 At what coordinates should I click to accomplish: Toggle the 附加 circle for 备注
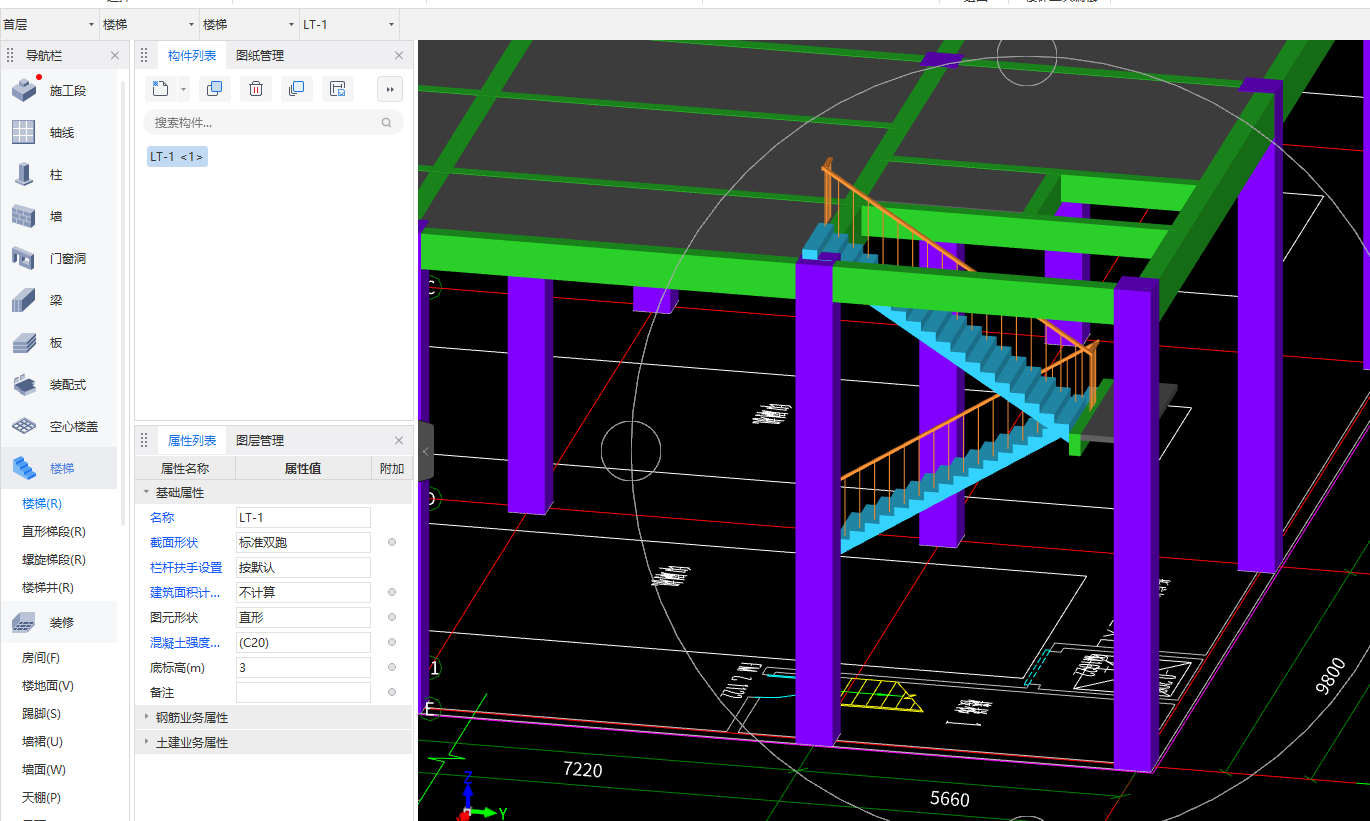pos(392,692)
